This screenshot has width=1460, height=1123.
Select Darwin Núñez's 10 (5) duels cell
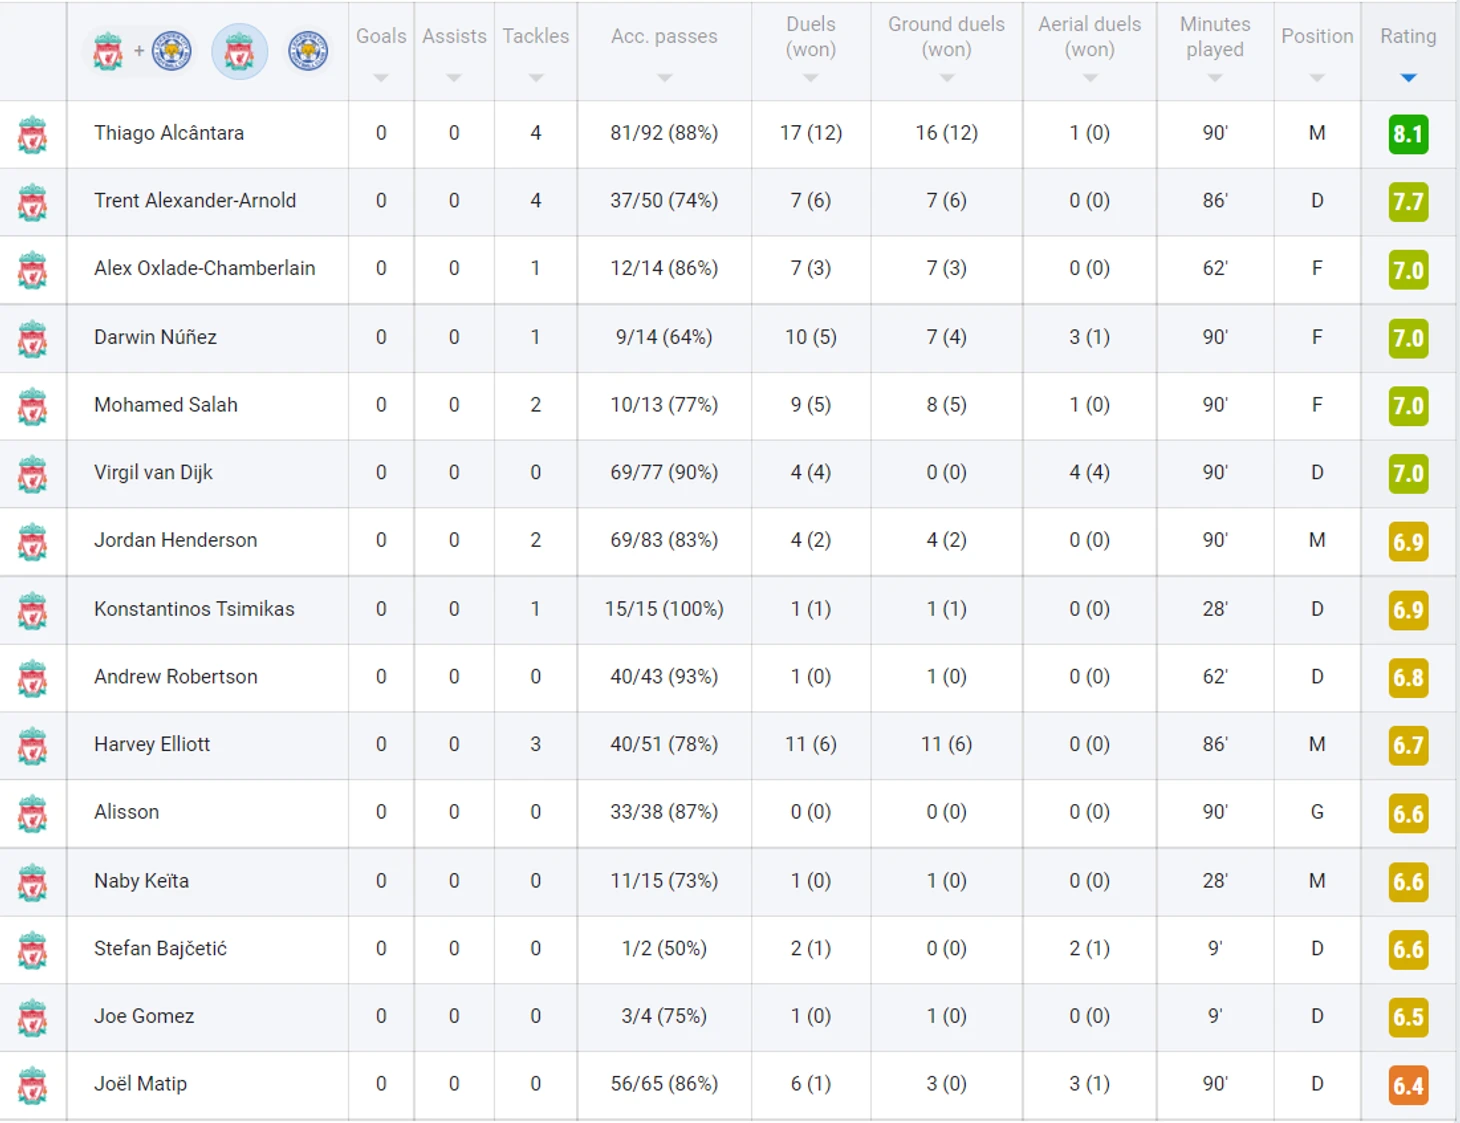(x=811, y=337)
